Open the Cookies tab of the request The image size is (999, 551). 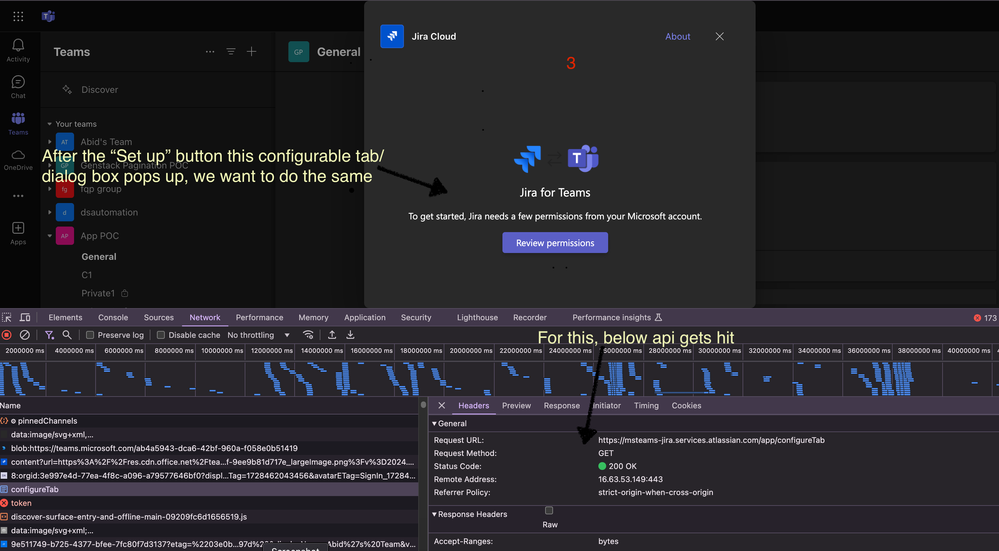click(686, 406)
